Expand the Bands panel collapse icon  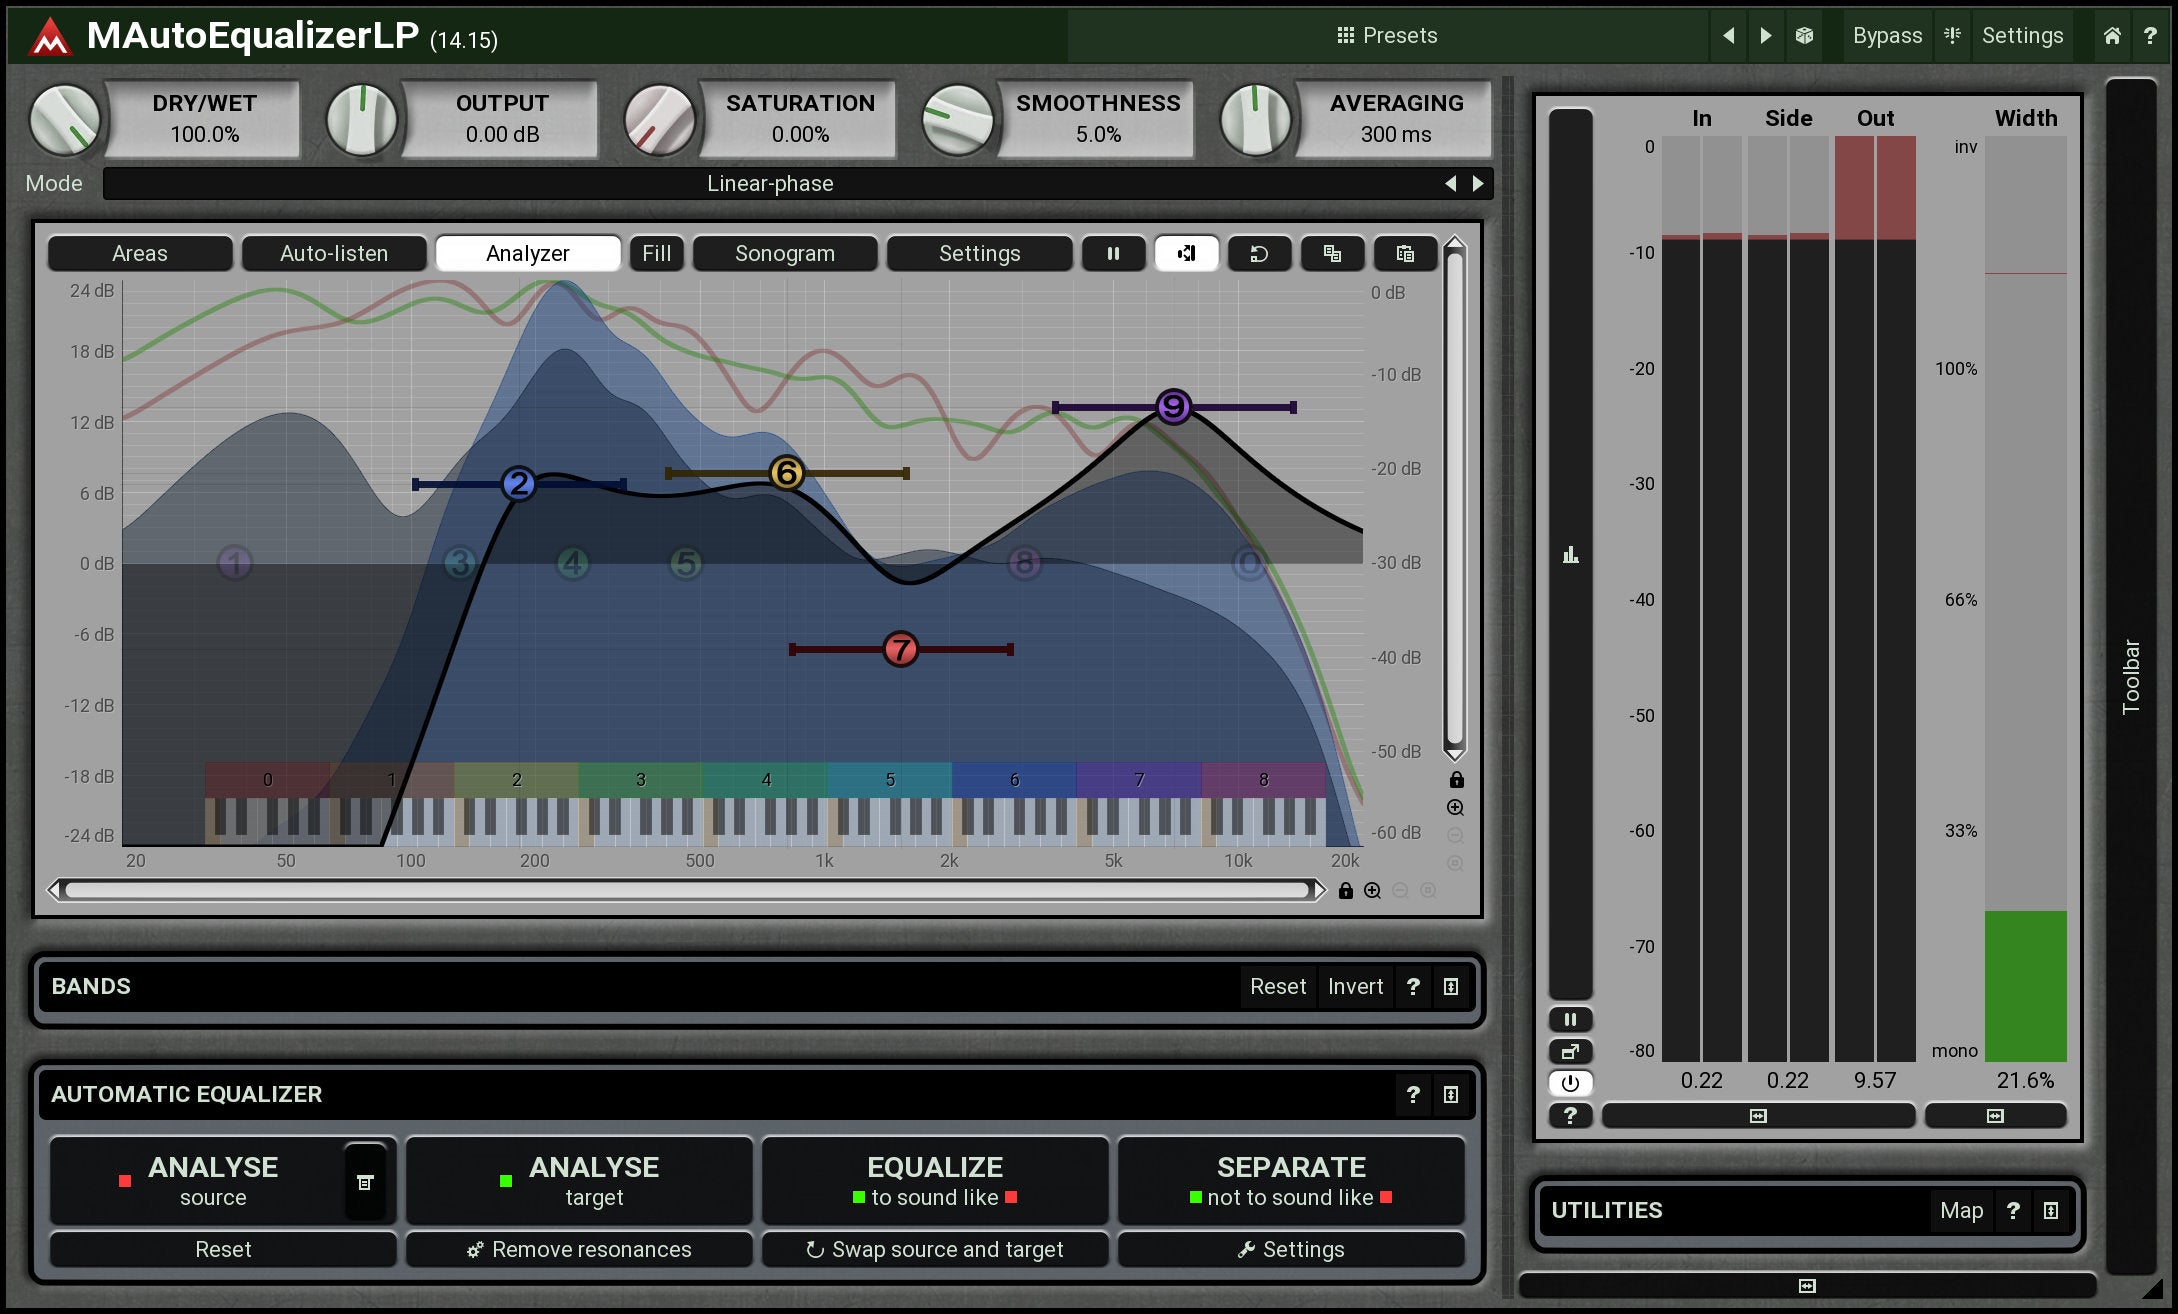pos(1451,987)
